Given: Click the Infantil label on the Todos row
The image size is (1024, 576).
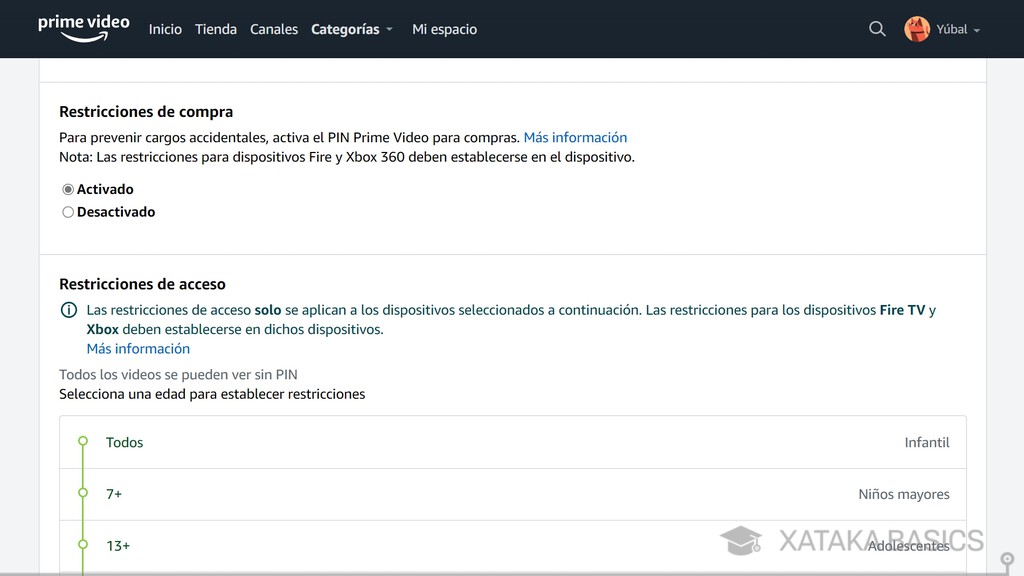Looking at the screenshot, I should (927, 442).
